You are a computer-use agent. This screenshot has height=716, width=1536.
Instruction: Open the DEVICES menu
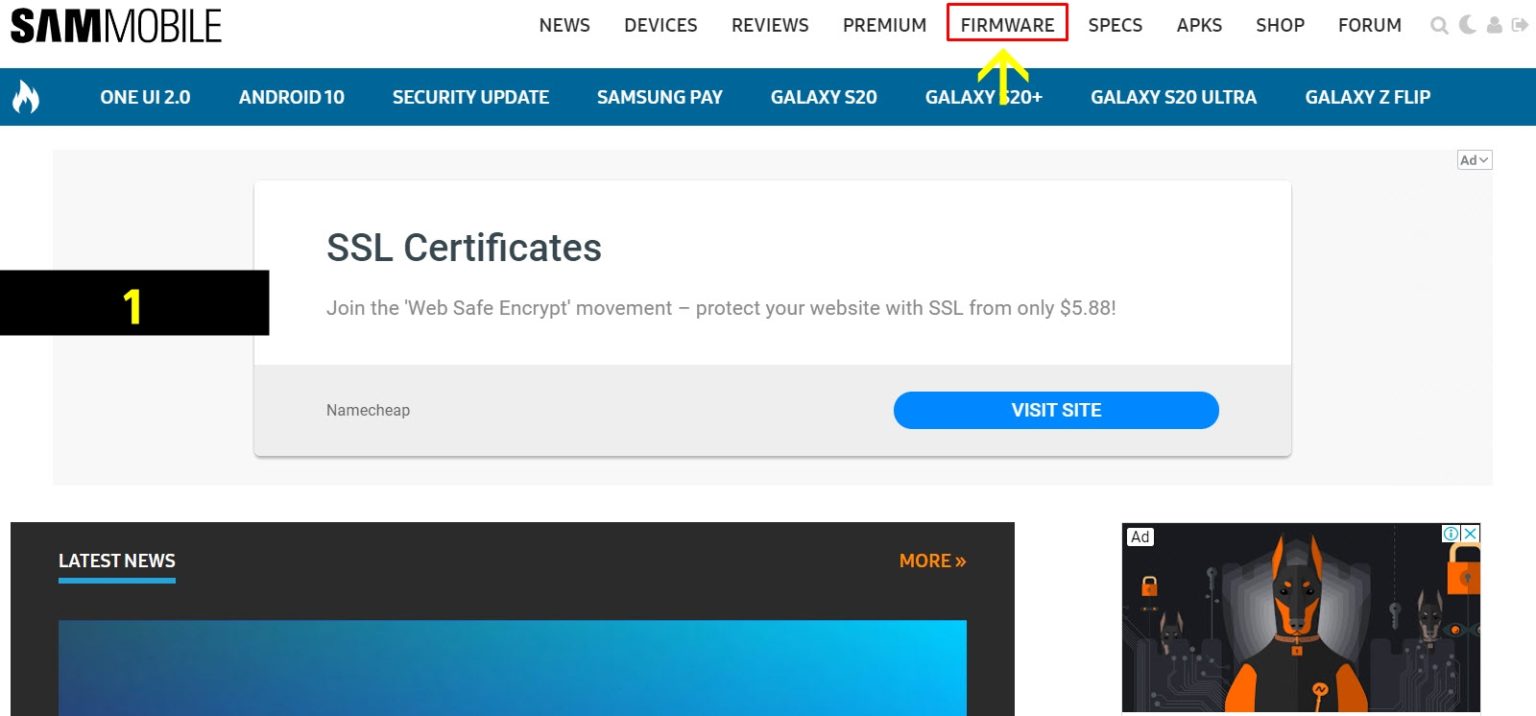coord(661,25)
